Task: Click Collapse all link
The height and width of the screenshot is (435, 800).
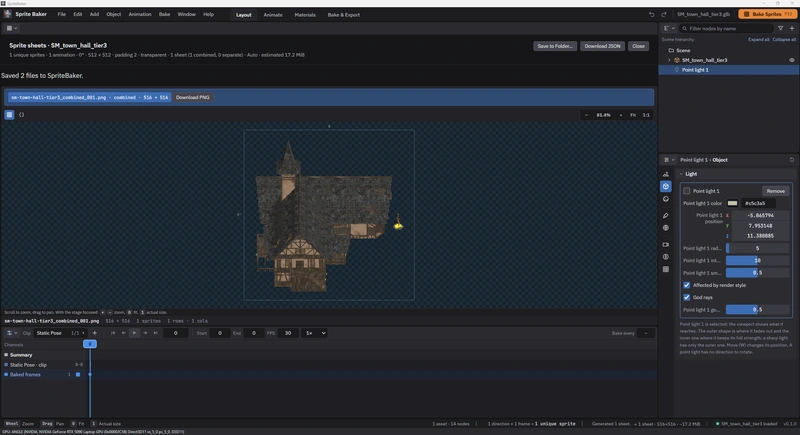Action: tap(784, 39)
